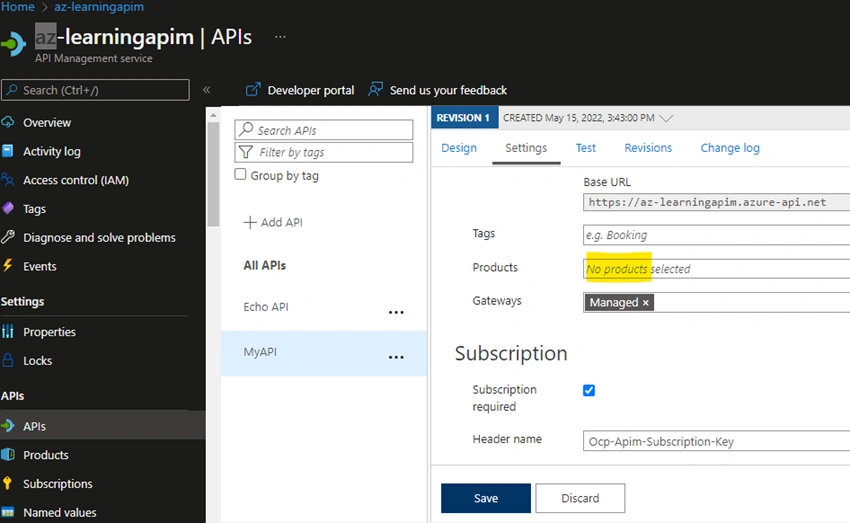This screenshot has height=523, width=850.
Task: Click the Properties sliders icon
Action: point(8,331)
